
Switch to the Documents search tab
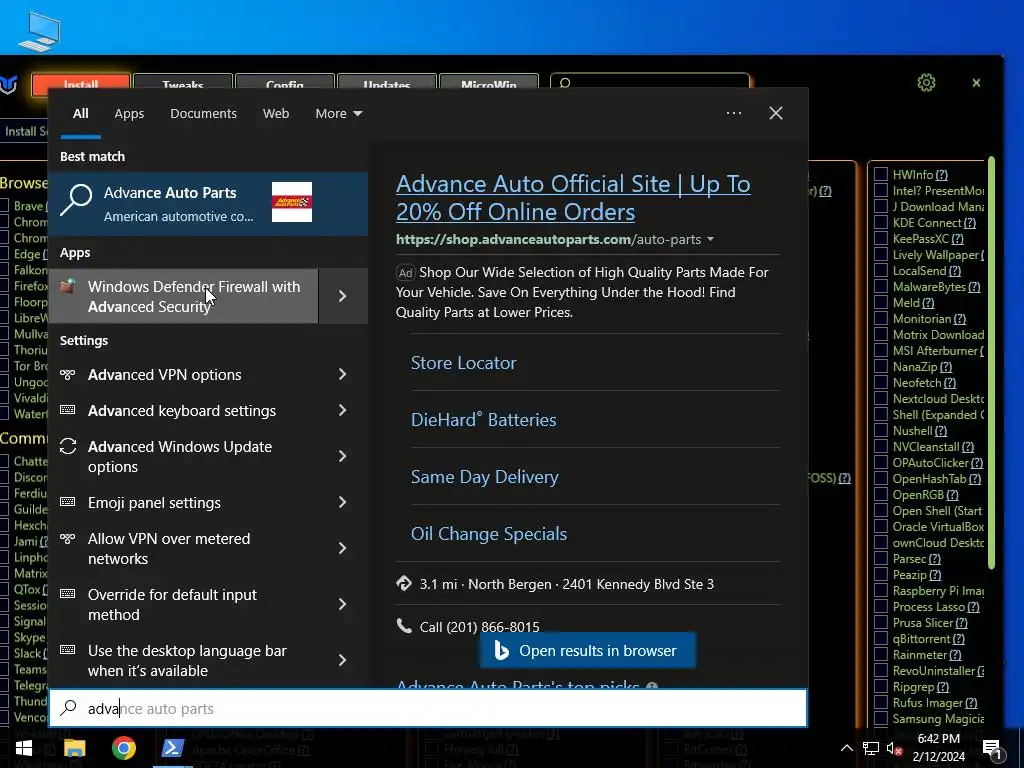point(203,113)
